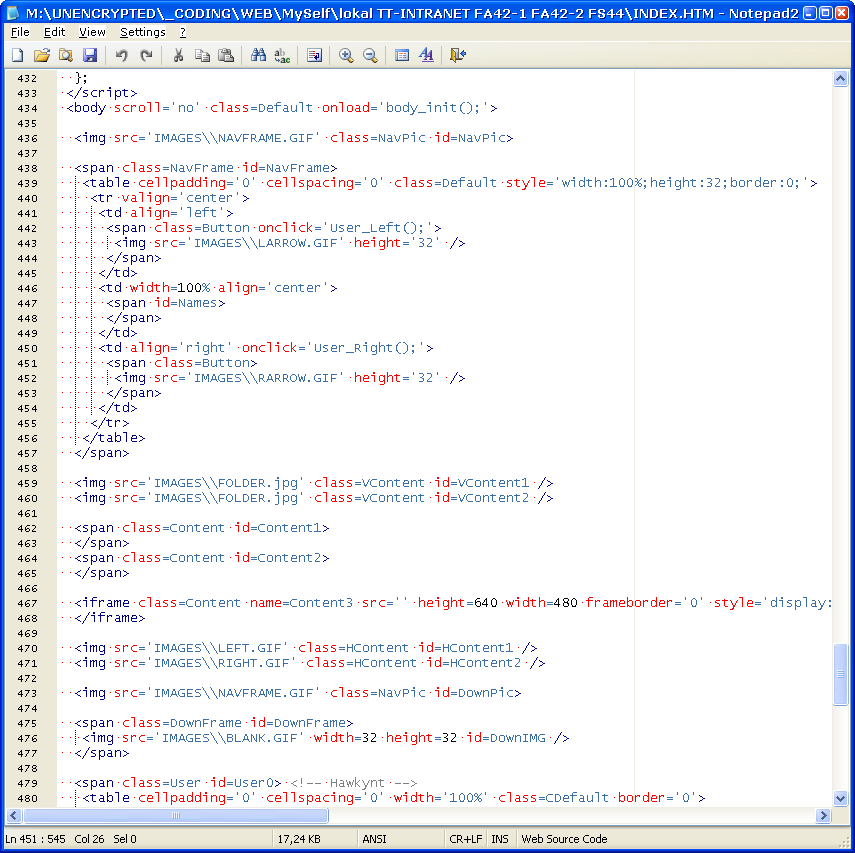Open customize schemes font icon
The height and width of the screenshot is (853, 855).
[x=426, y=55]
